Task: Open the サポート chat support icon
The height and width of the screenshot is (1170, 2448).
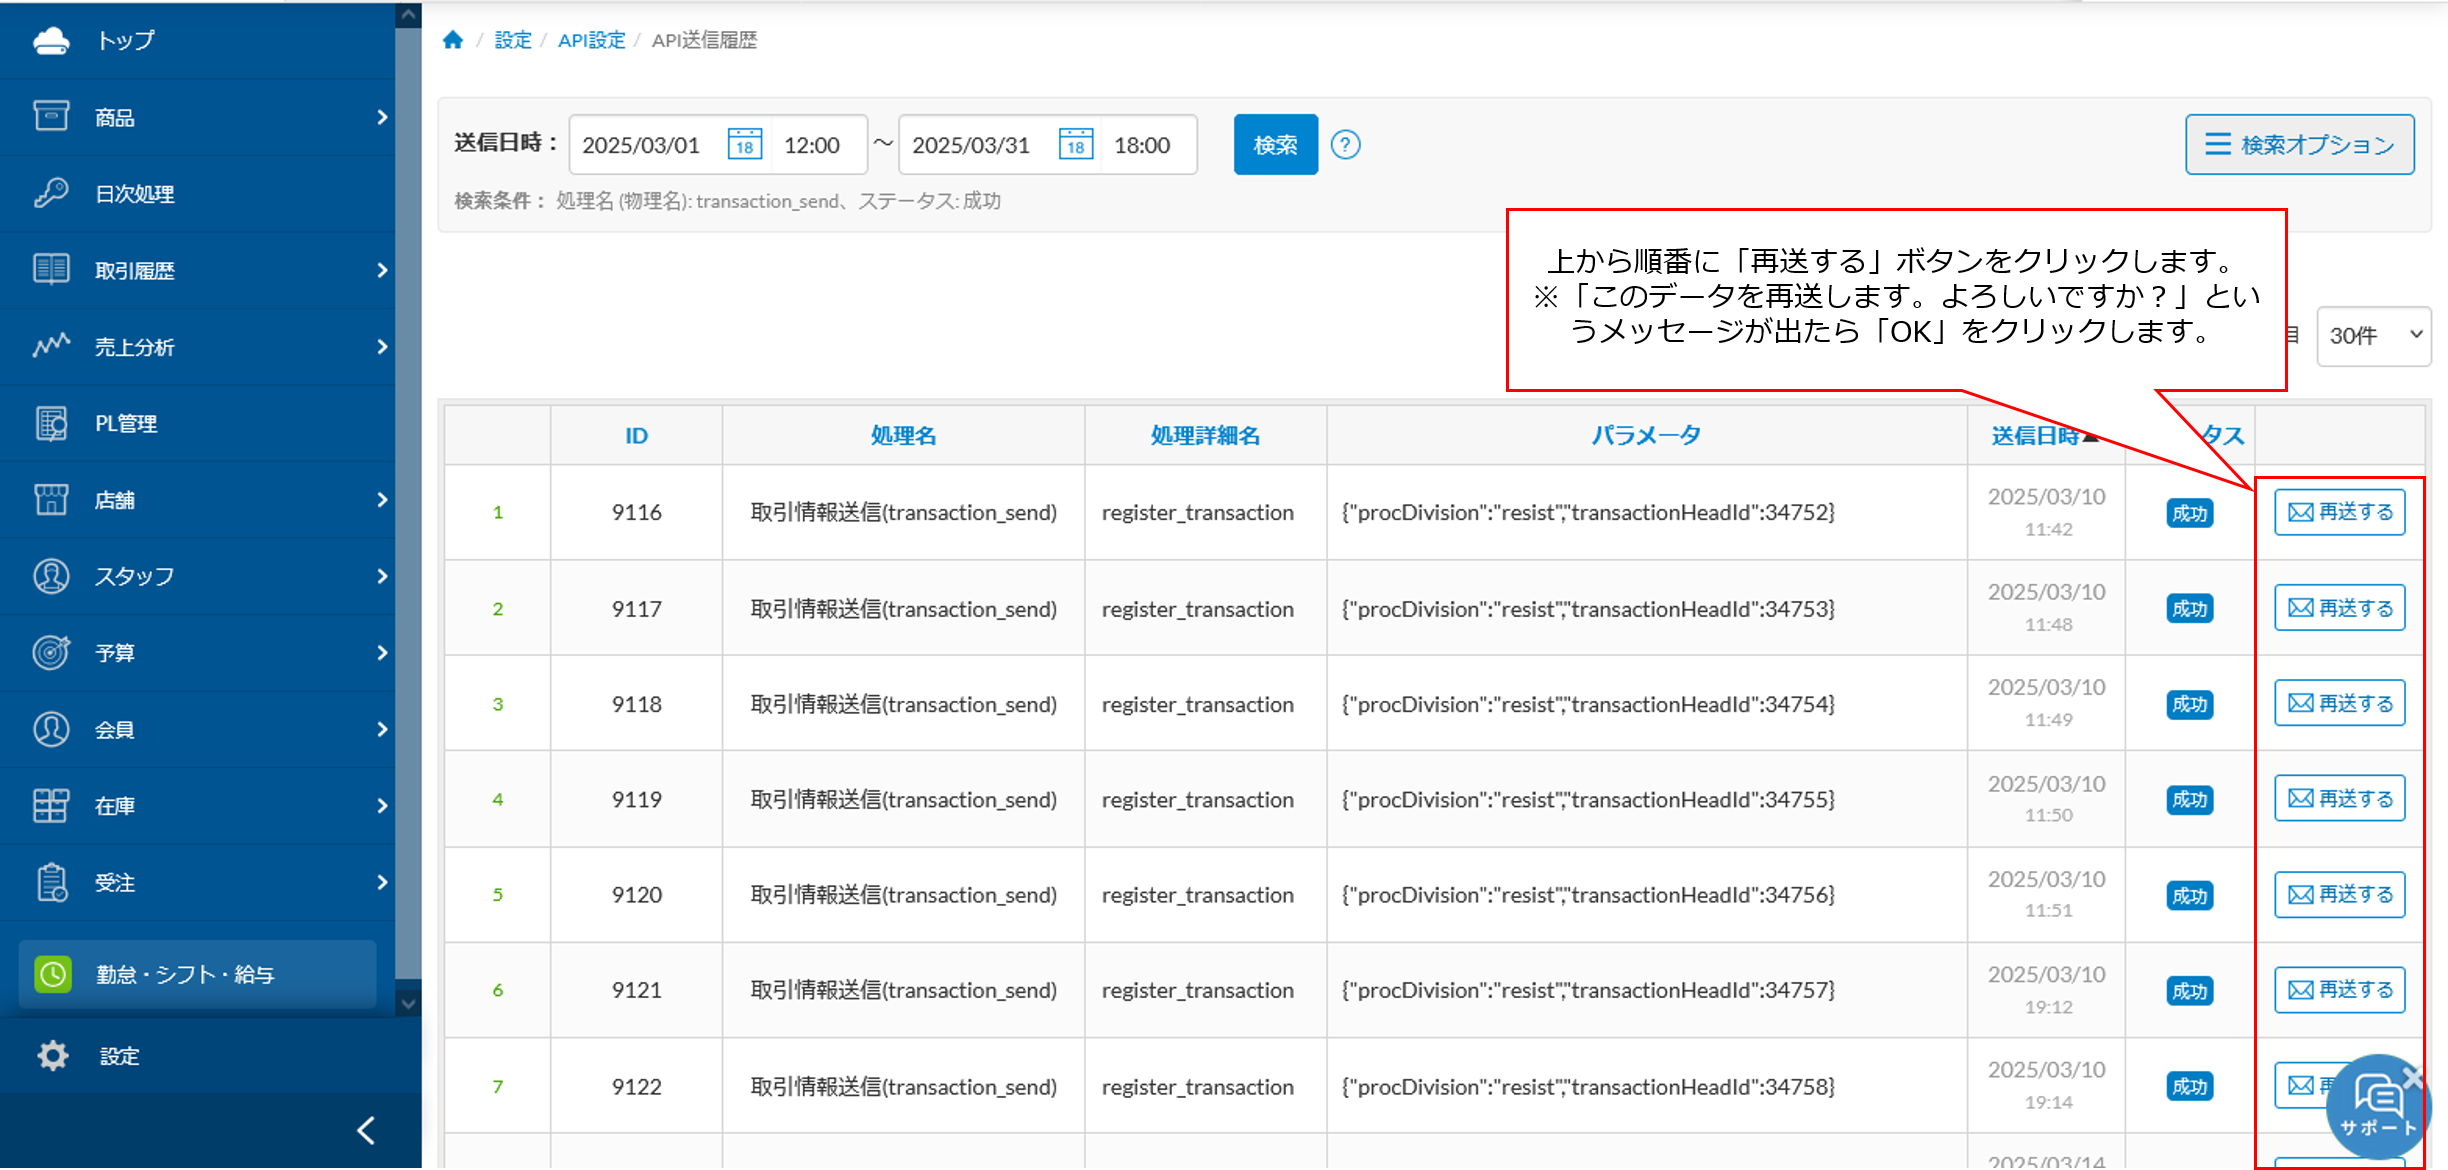Action: (2377, 1106)
